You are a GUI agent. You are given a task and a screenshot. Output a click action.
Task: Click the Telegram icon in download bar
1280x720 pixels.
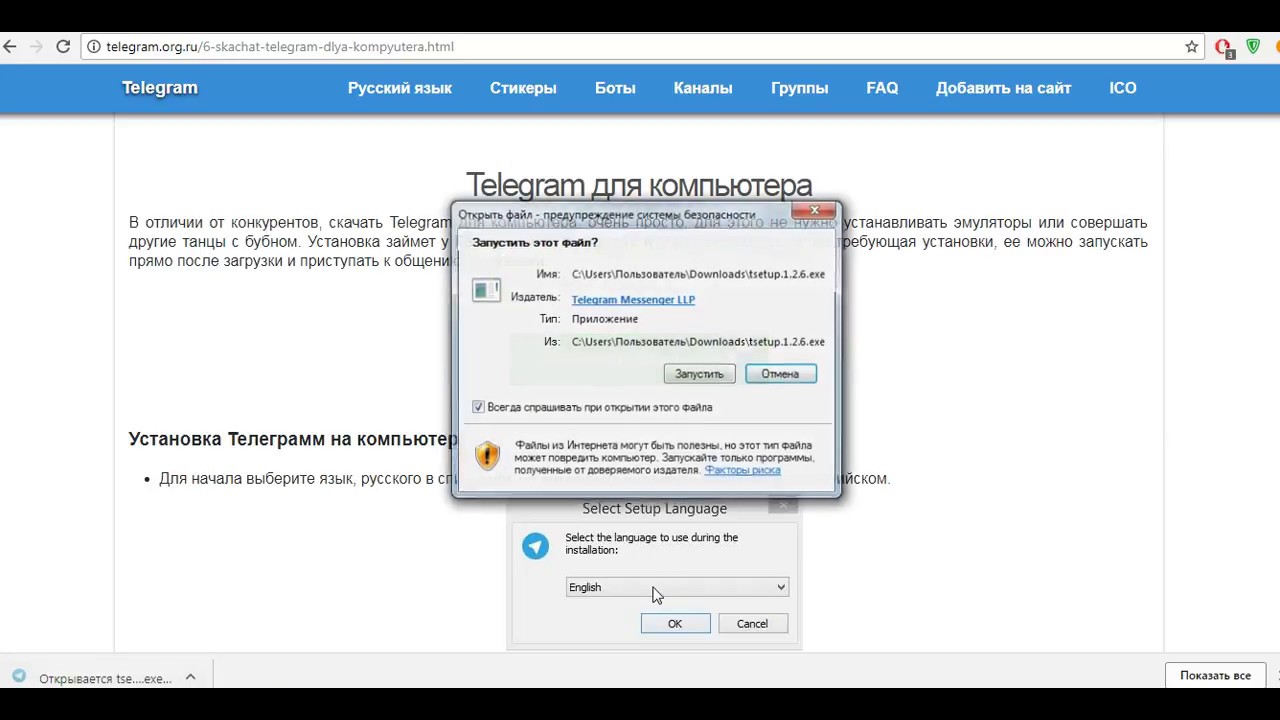[x=19, y=676]
